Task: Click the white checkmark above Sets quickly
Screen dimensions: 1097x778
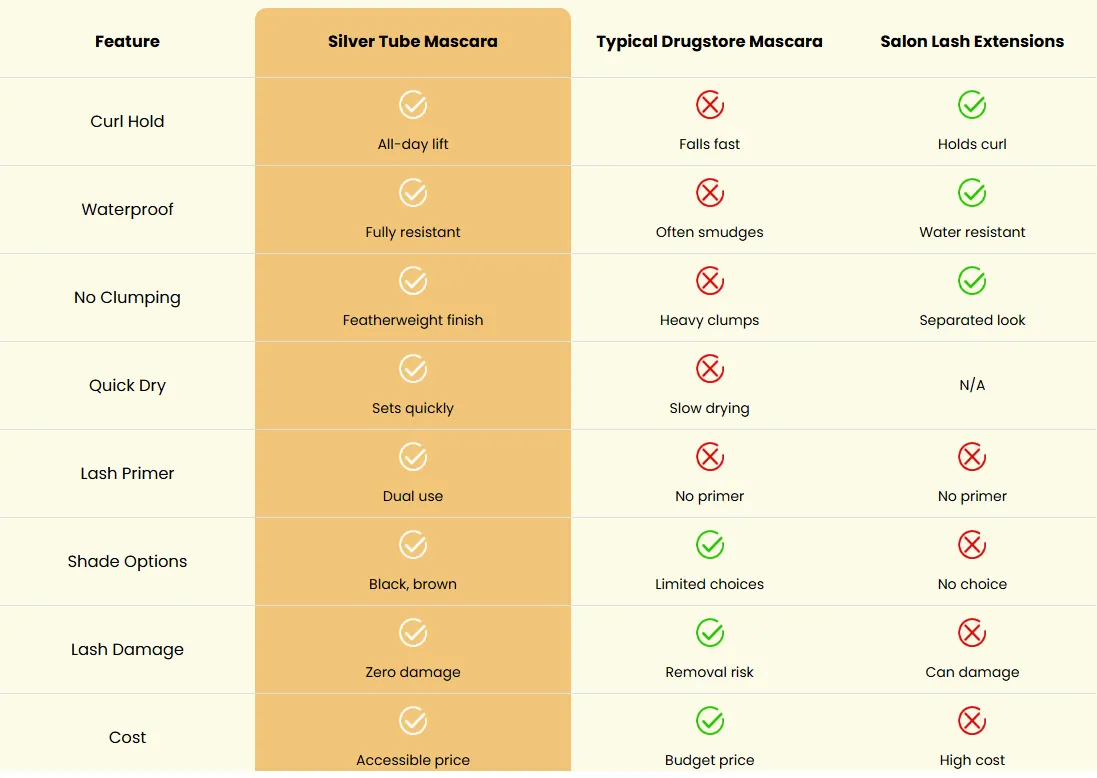Action: click(x=413, y=369)
